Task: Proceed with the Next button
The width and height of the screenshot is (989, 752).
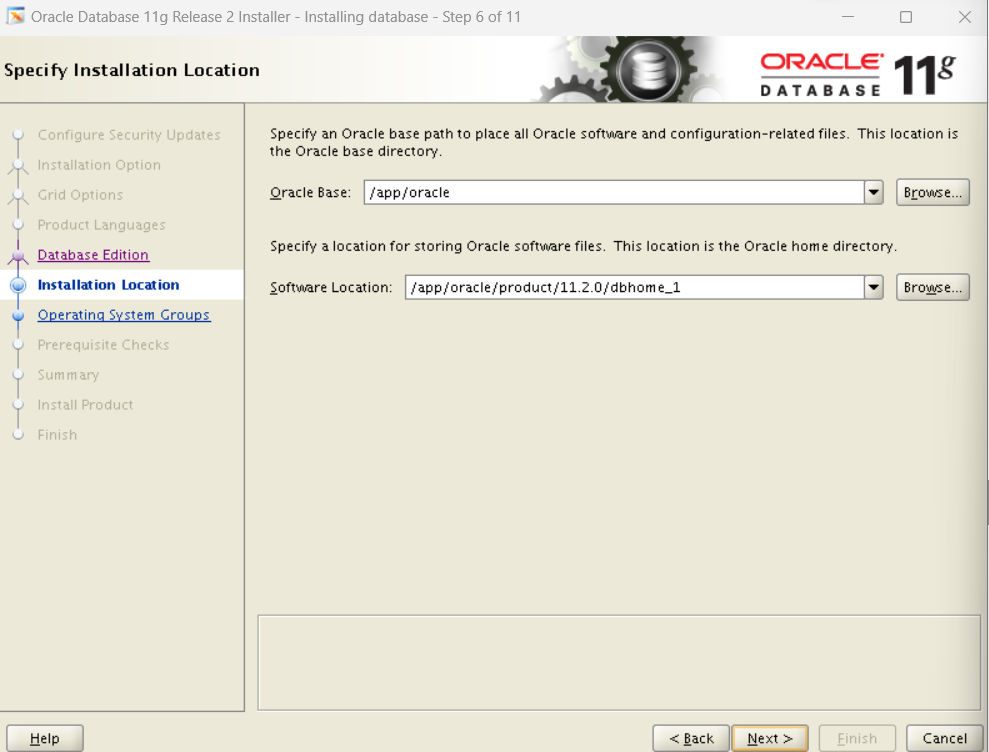Action: [x=770, y=738]
